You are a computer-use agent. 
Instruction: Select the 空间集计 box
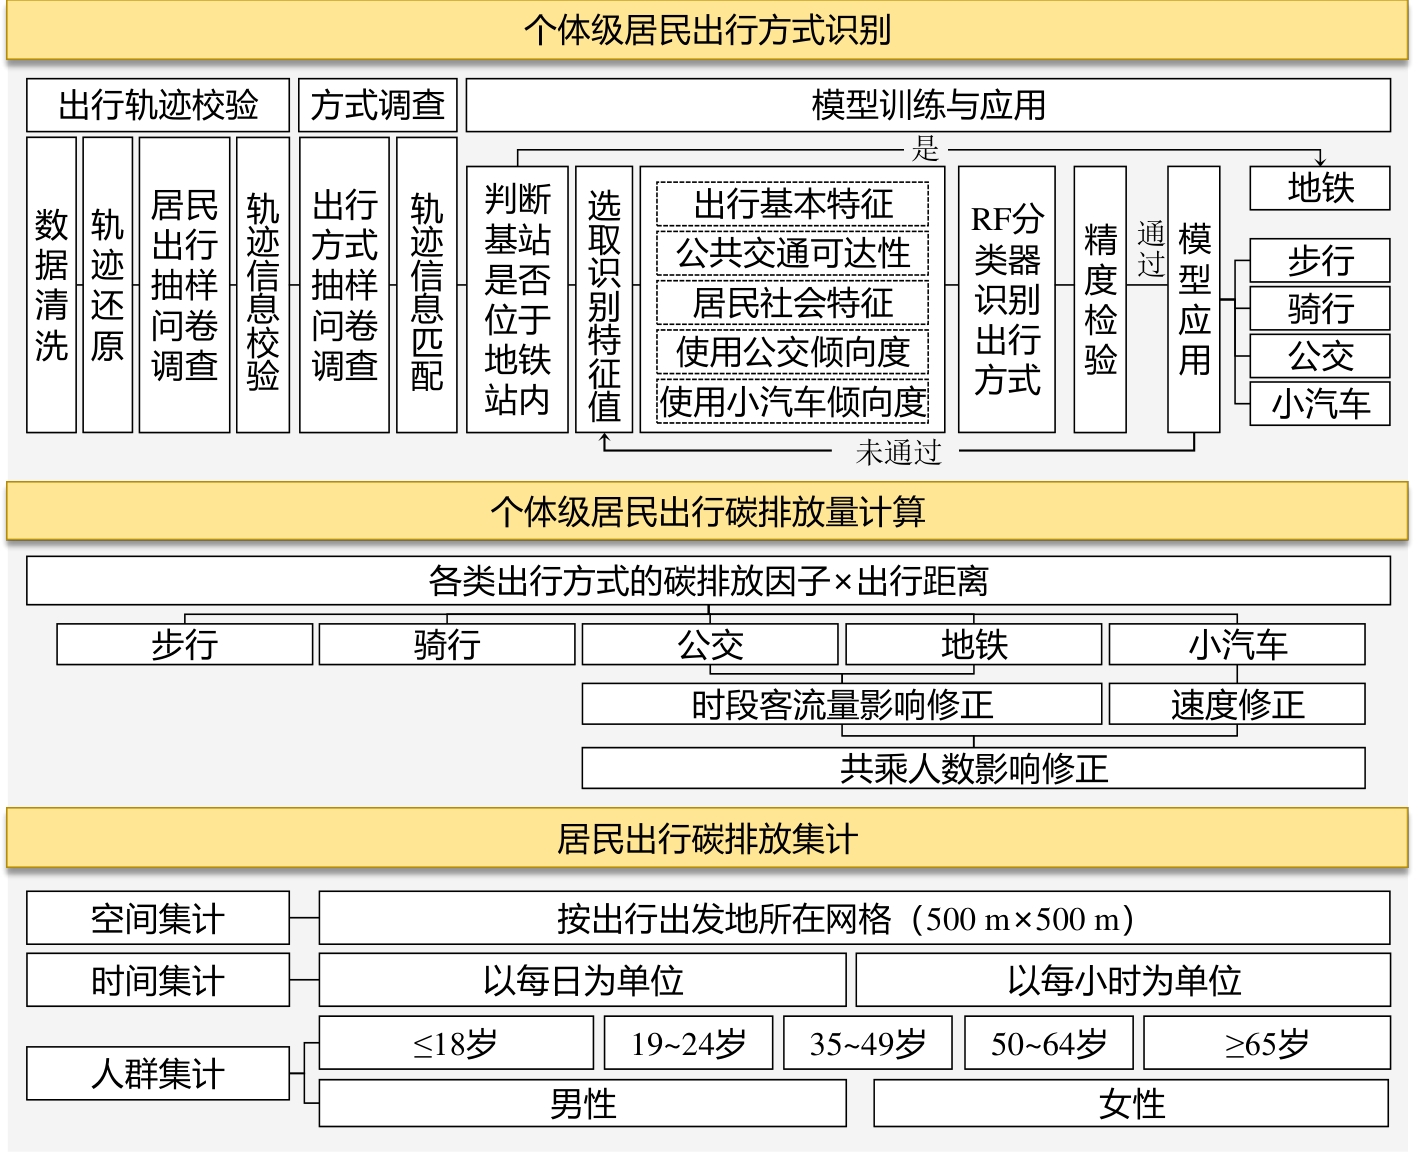click(158, 918)
